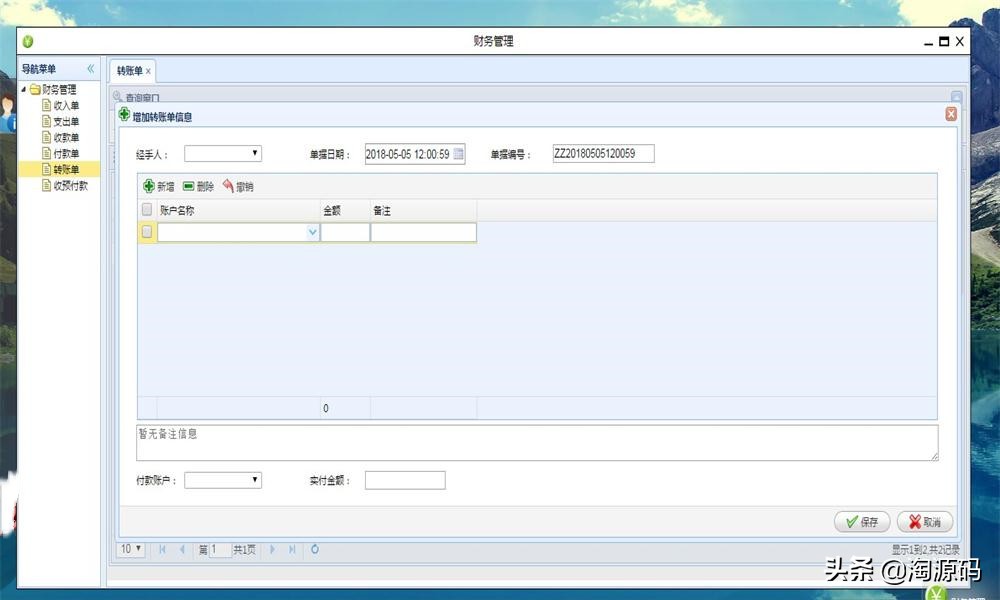
Task: Check the checkbox on the first table row
Action: click(146, 231)
